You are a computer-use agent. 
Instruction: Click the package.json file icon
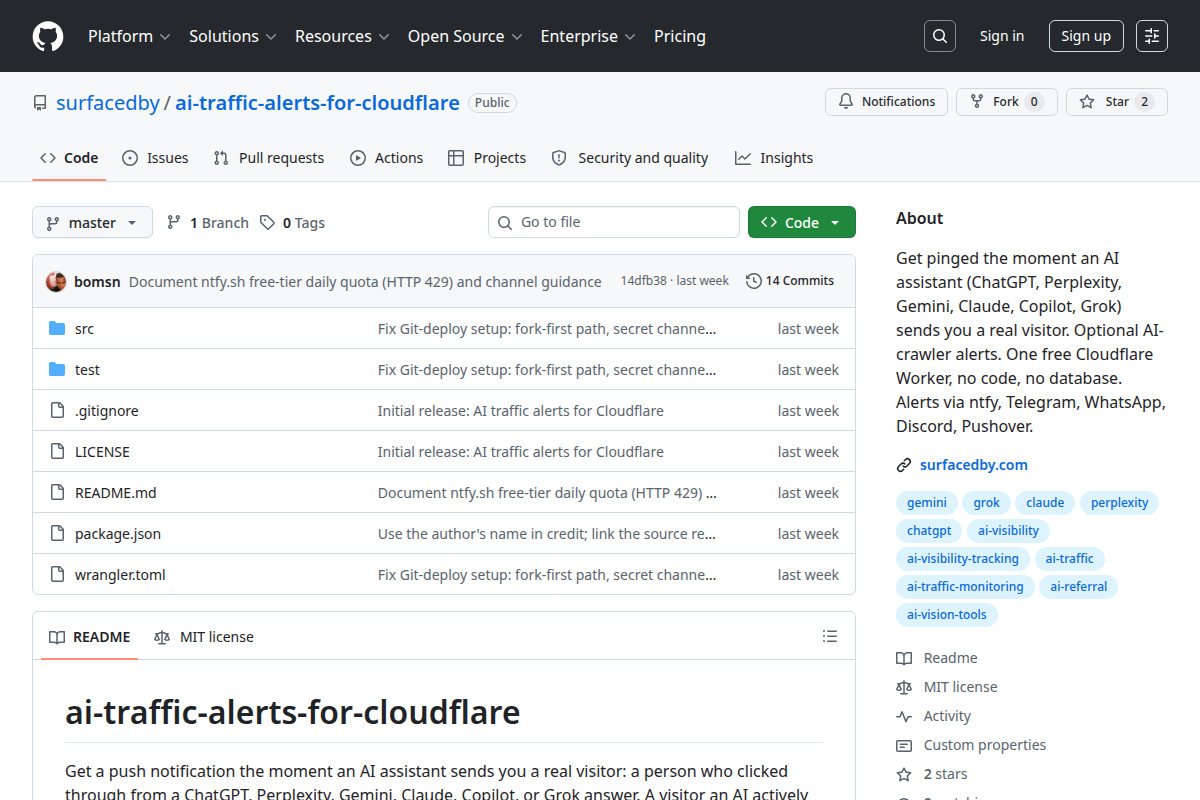[57, 534]
